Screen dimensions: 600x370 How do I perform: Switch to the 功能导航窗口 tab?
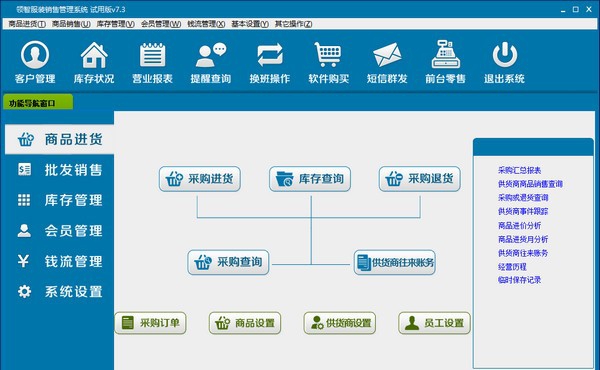click(x=38, y=103)
